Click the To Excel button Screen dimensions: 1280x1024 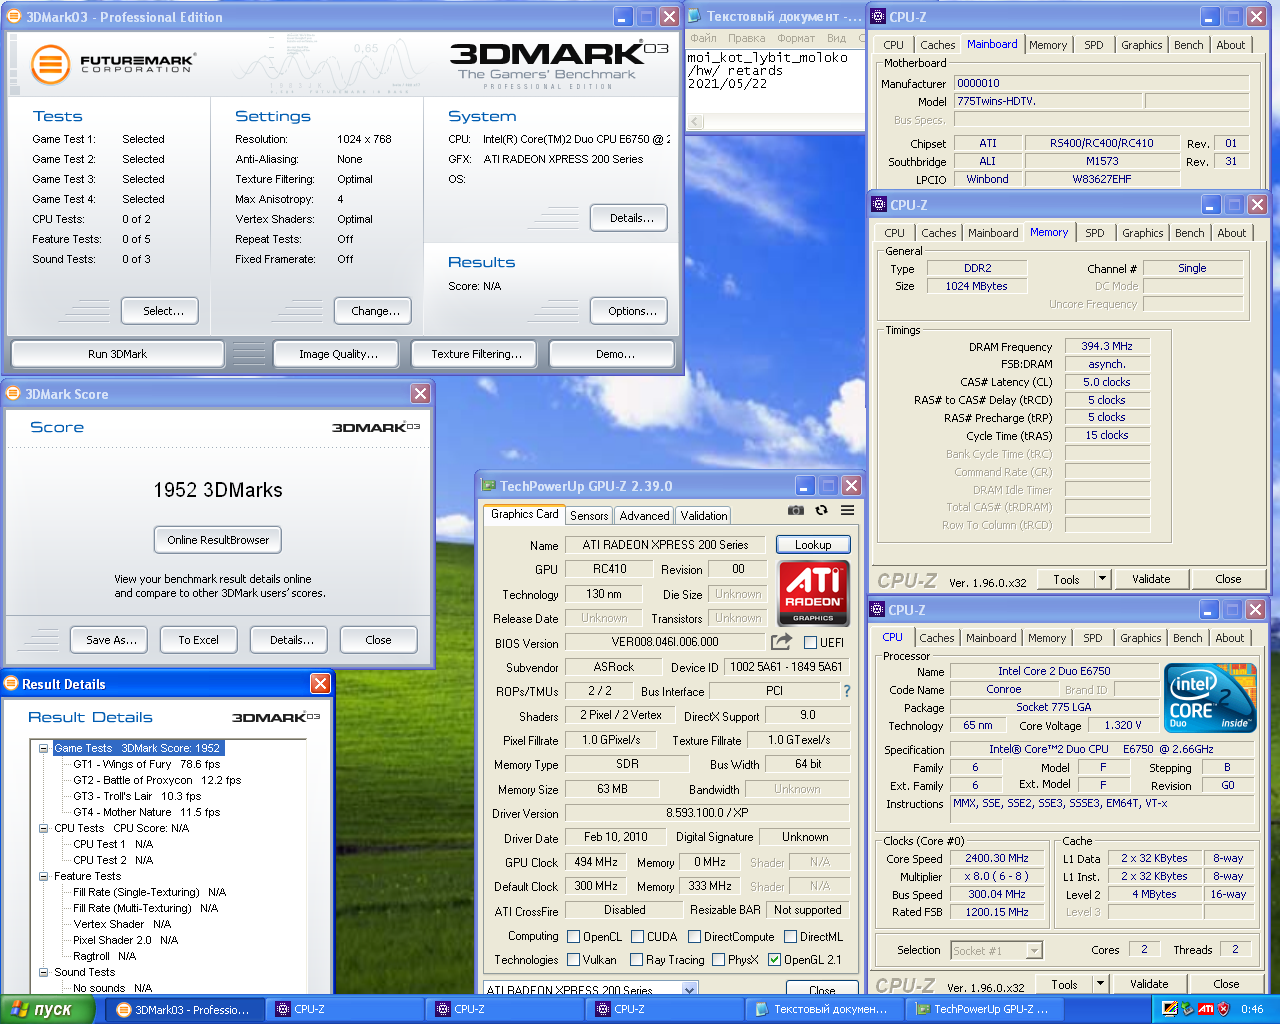(198, 640)
